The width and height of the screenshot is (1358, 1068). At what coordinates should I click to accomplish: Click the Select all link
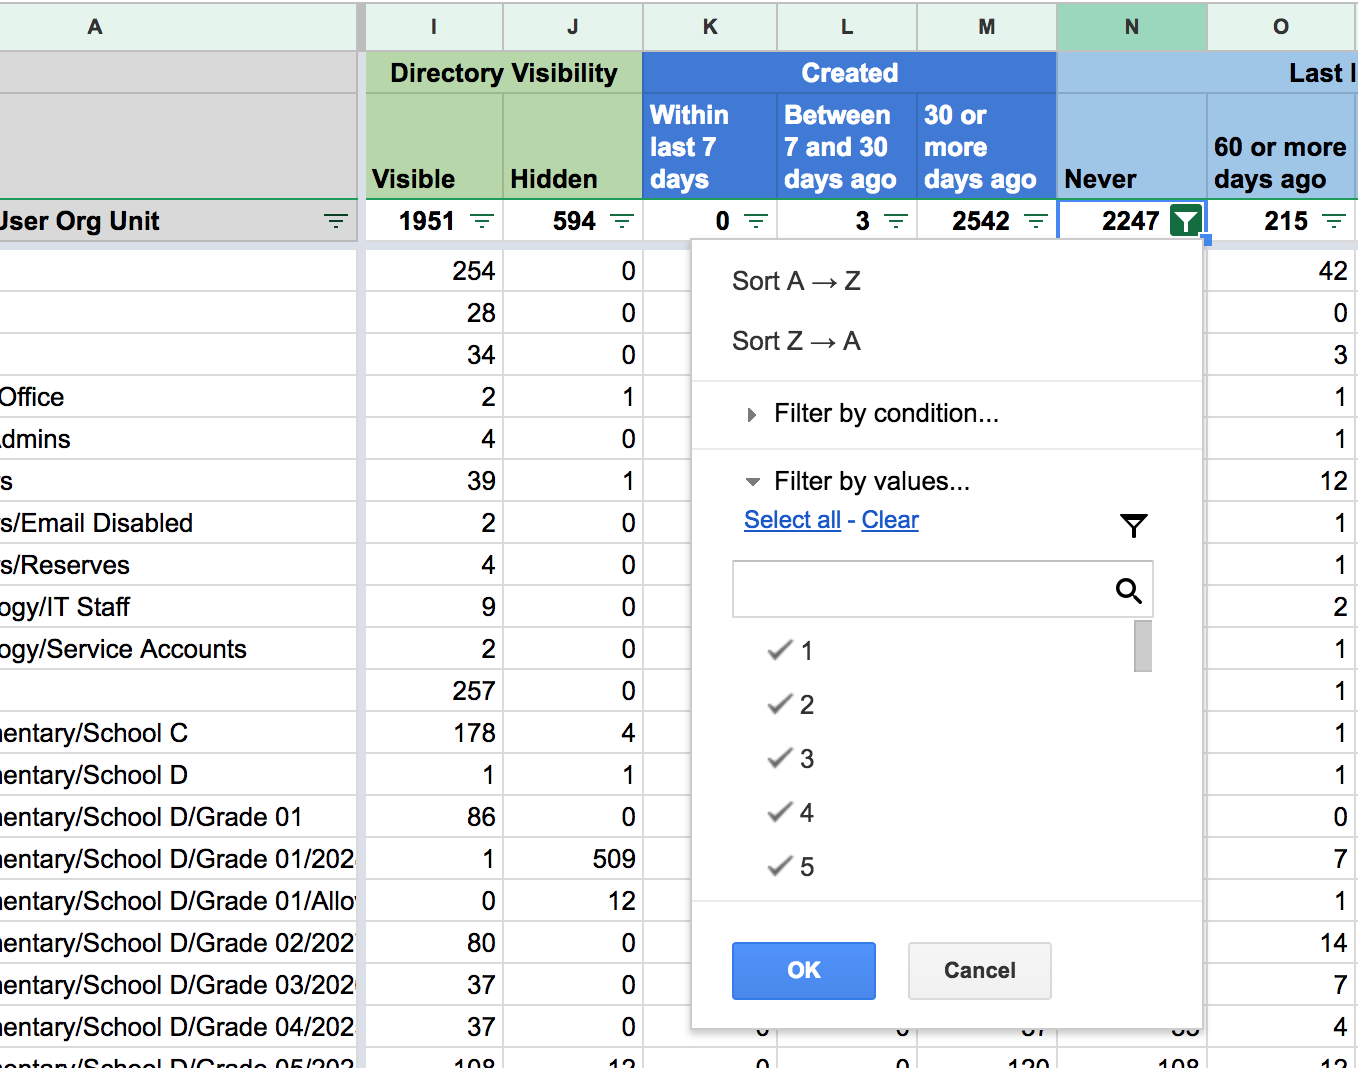tap(792, 520)
